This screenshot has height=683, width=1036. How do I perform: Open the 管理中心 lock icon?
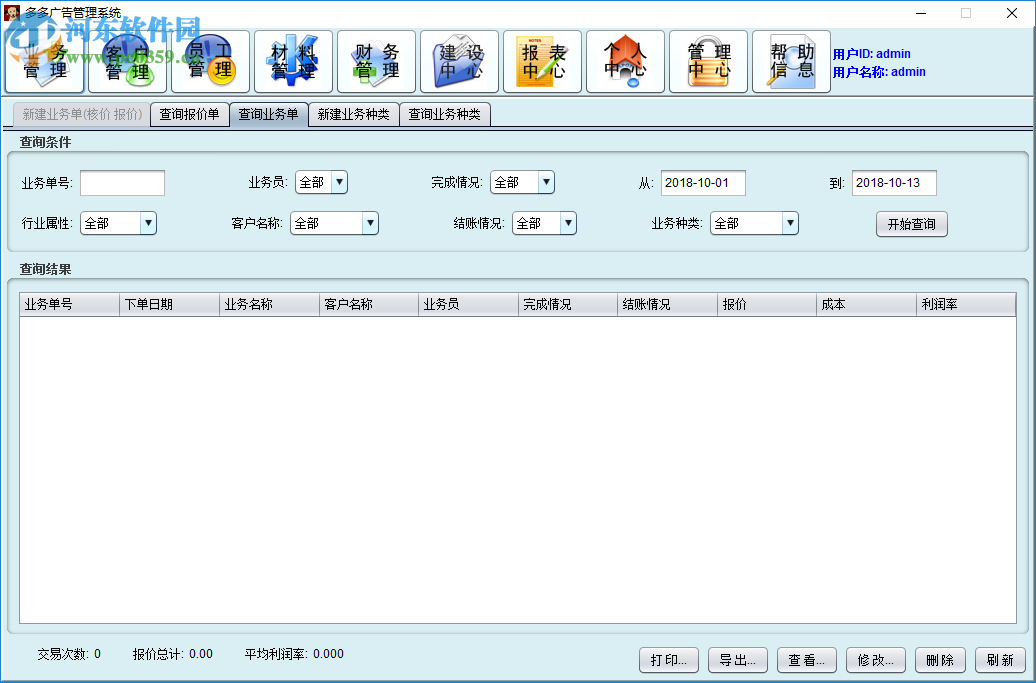click(708, 61)
